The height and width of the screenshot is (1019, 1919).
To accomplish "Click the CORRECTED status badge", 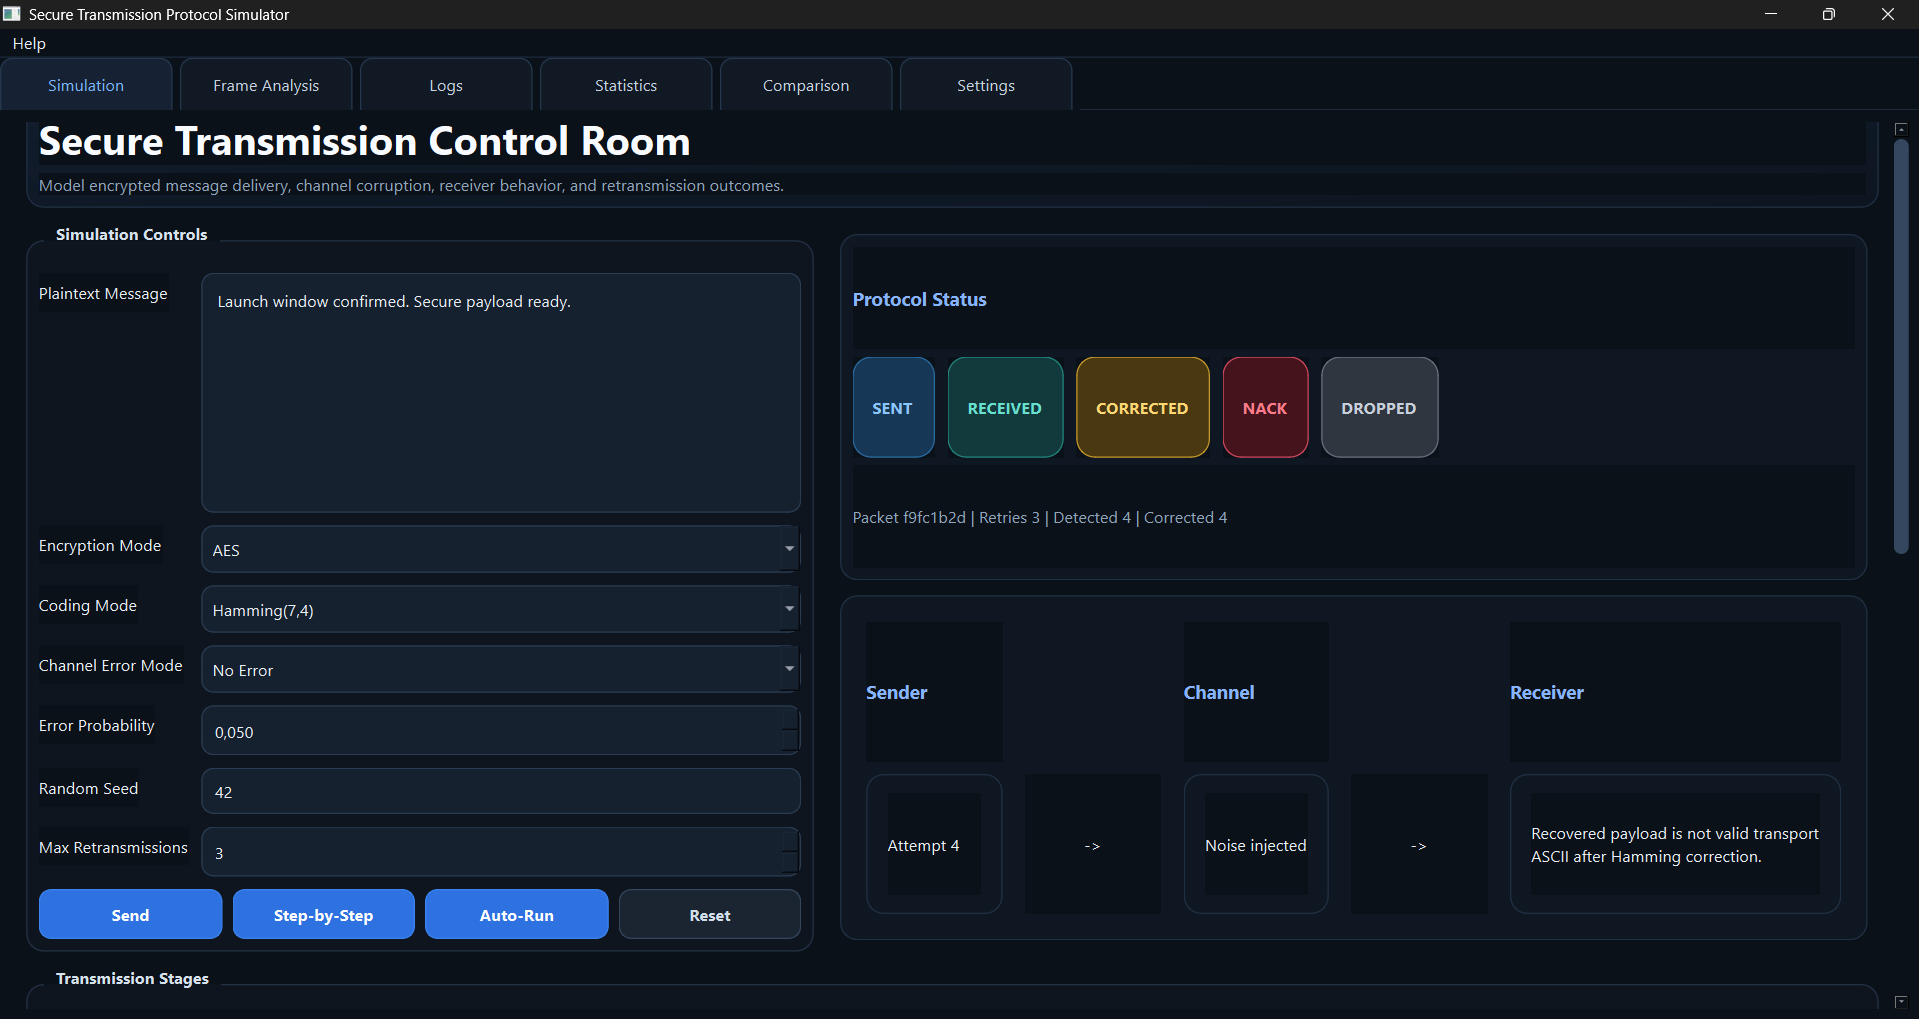I will tap(1142, 407).
